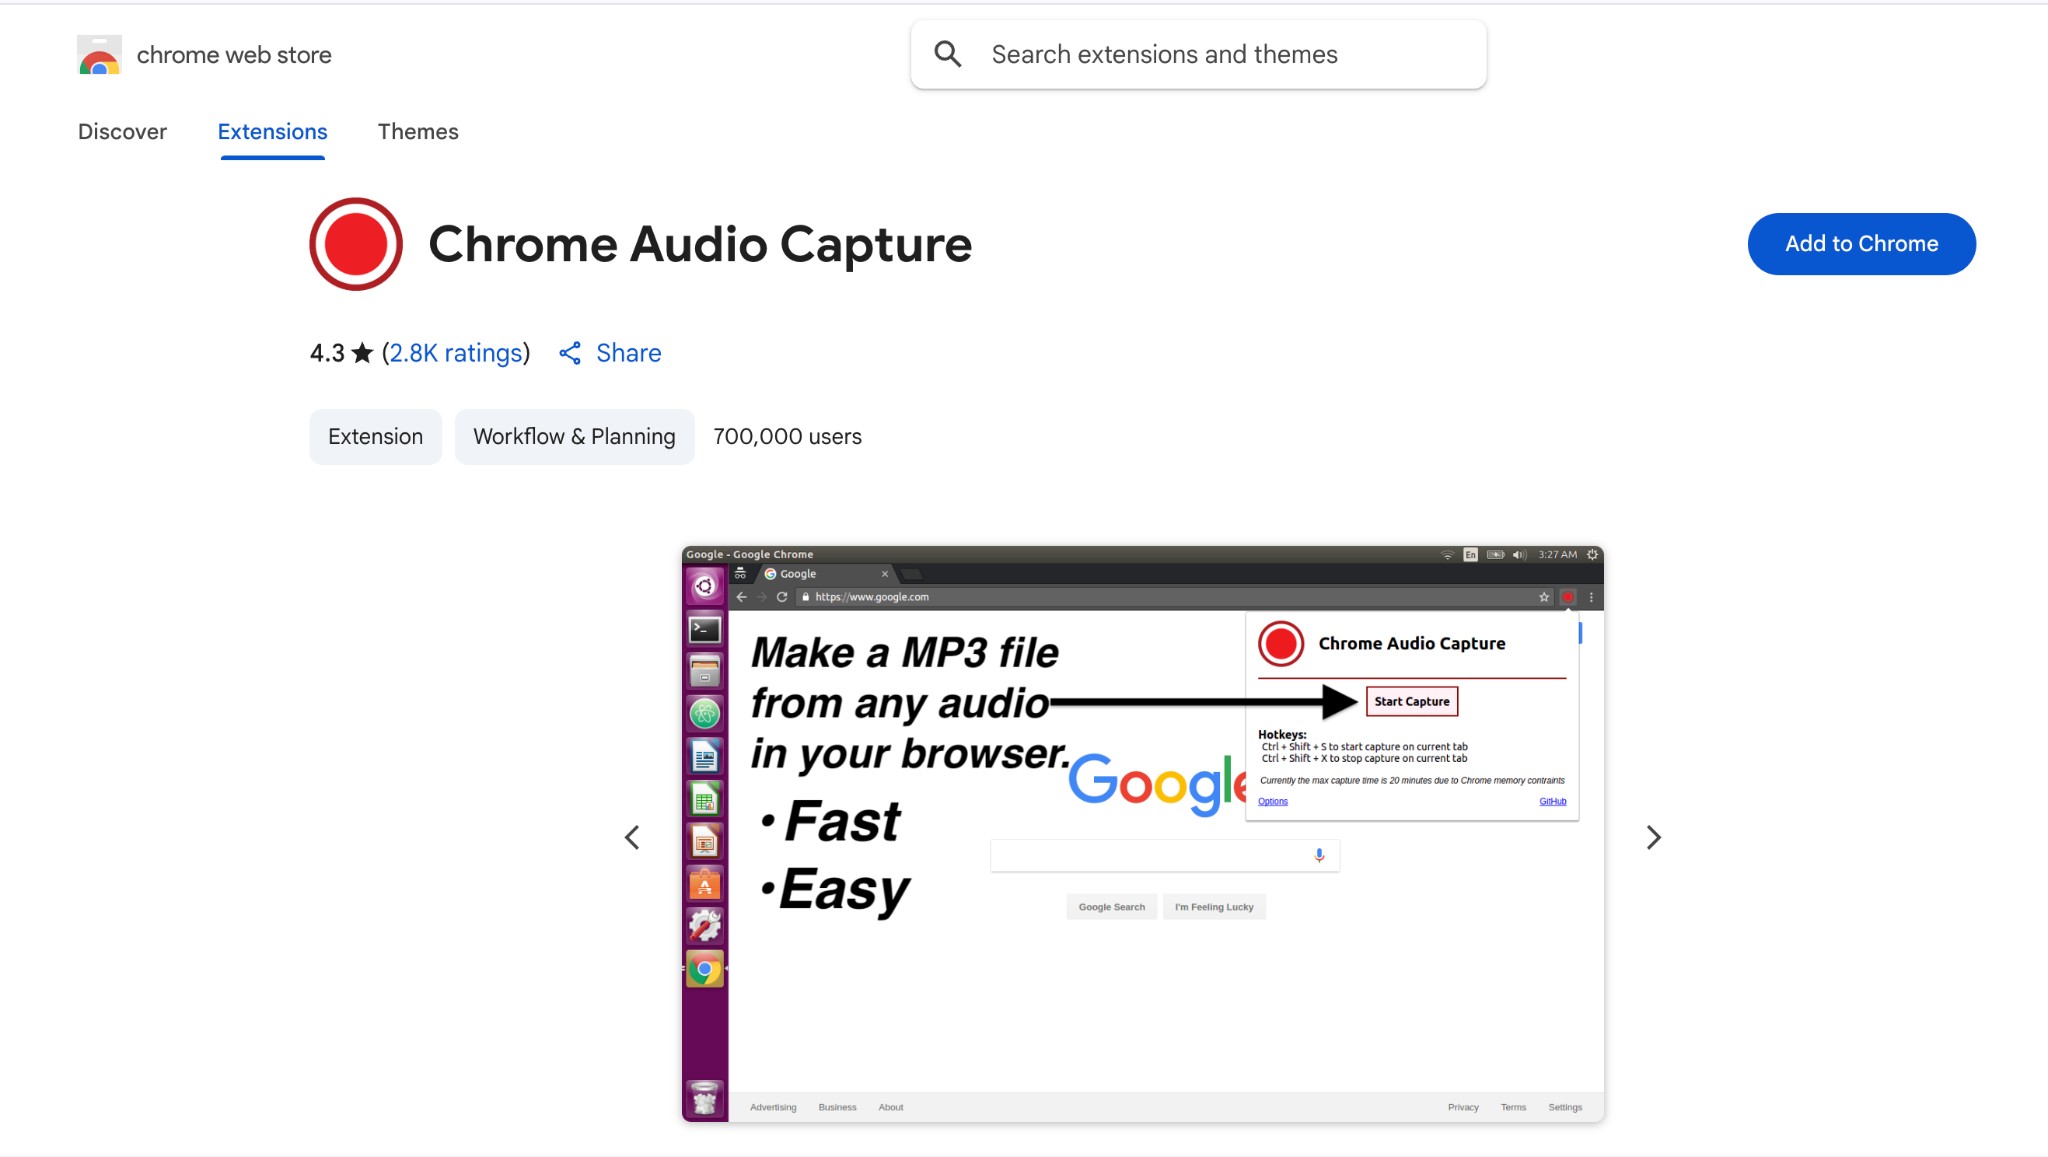Click the Add to Chrome button

[1861, 244]
